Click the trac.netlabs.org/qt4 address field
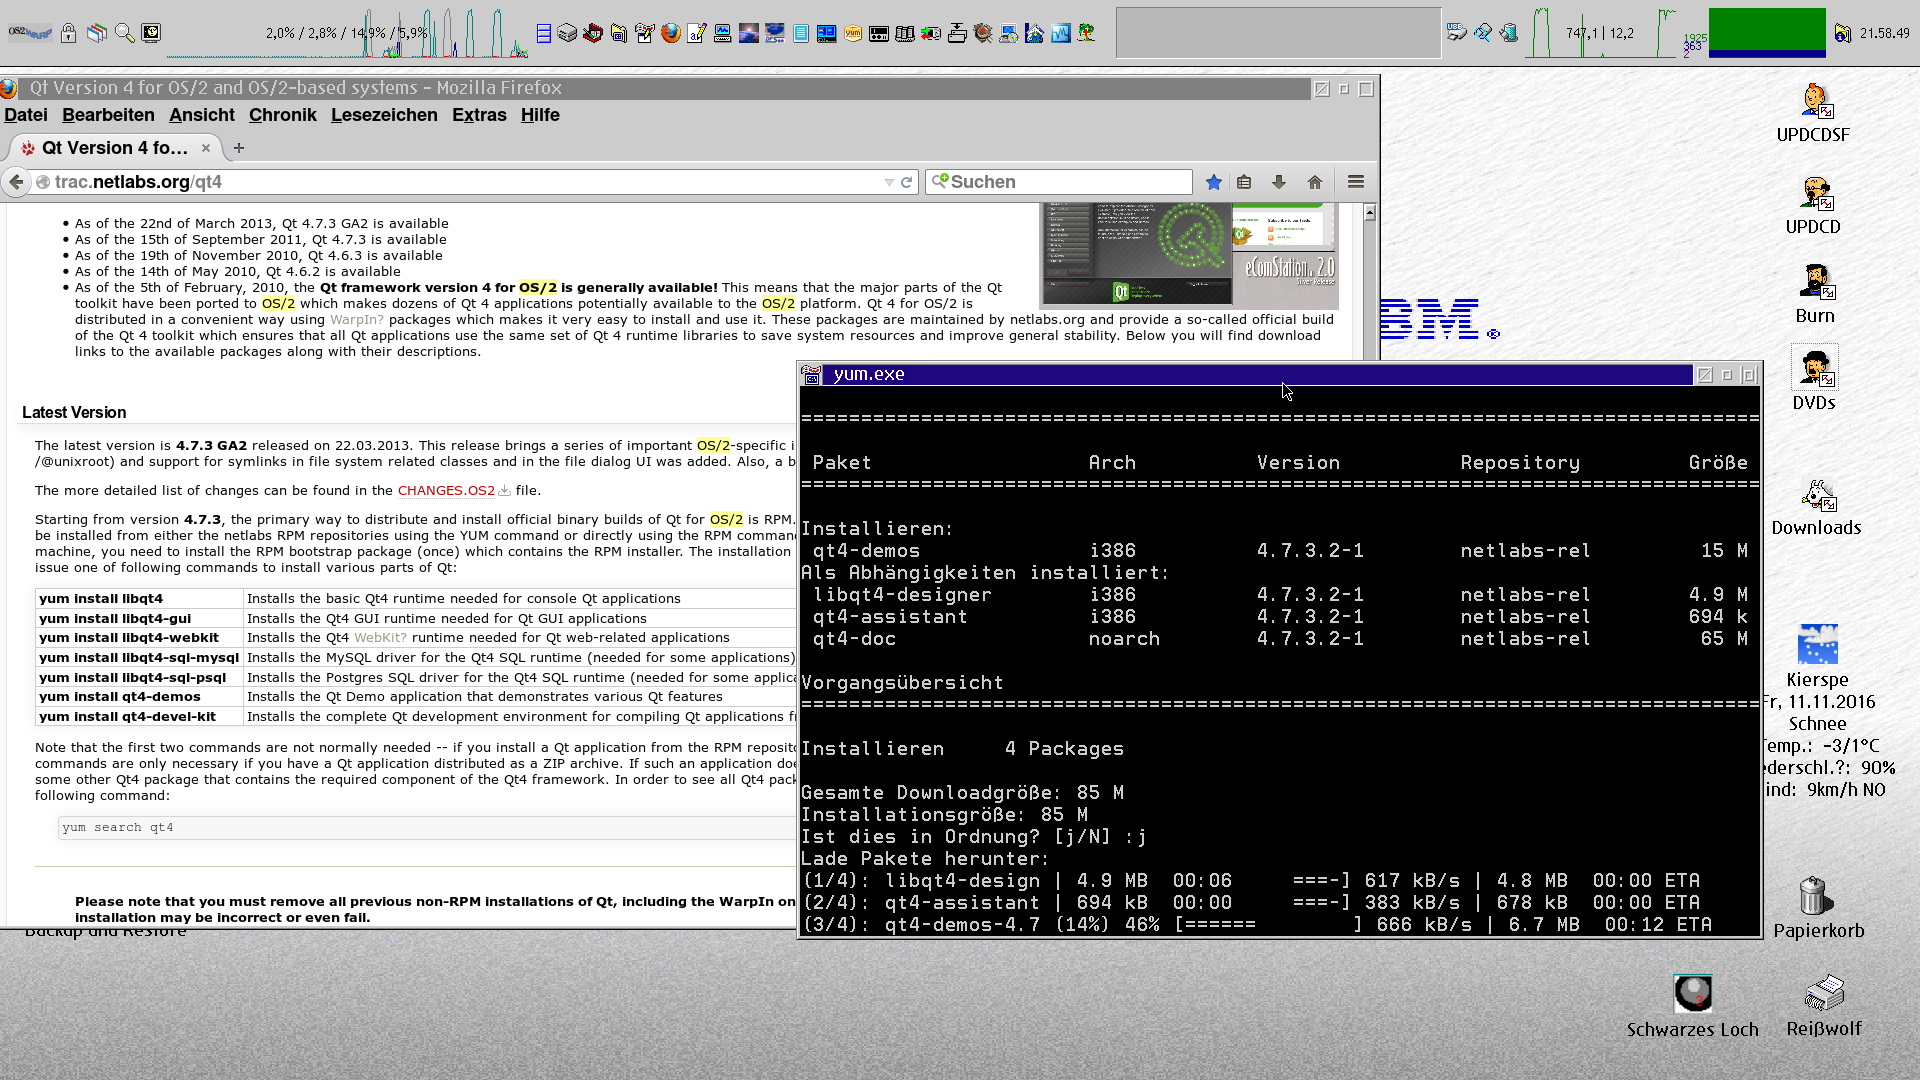The width and height of the screenshot is (1920, 1080). 460,182
